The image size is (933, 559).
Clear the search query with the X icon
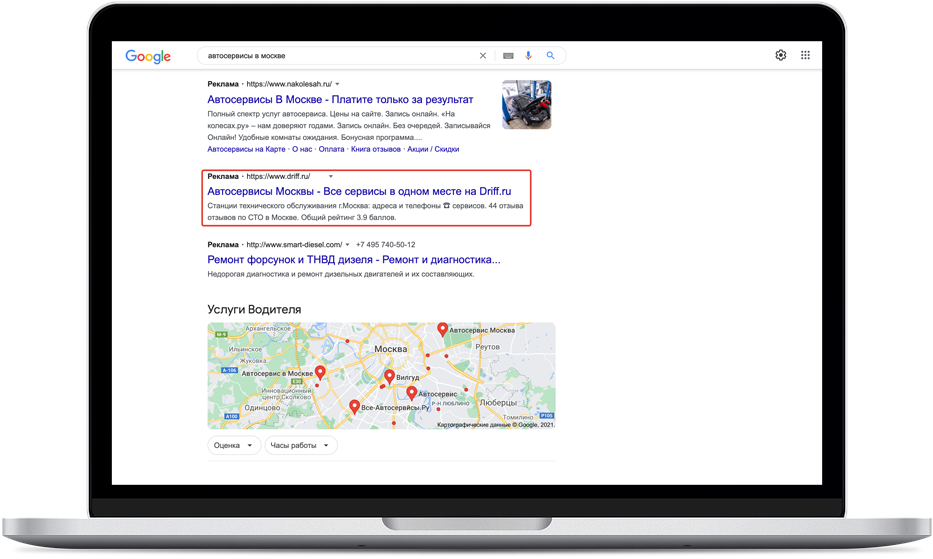point(483,56)
